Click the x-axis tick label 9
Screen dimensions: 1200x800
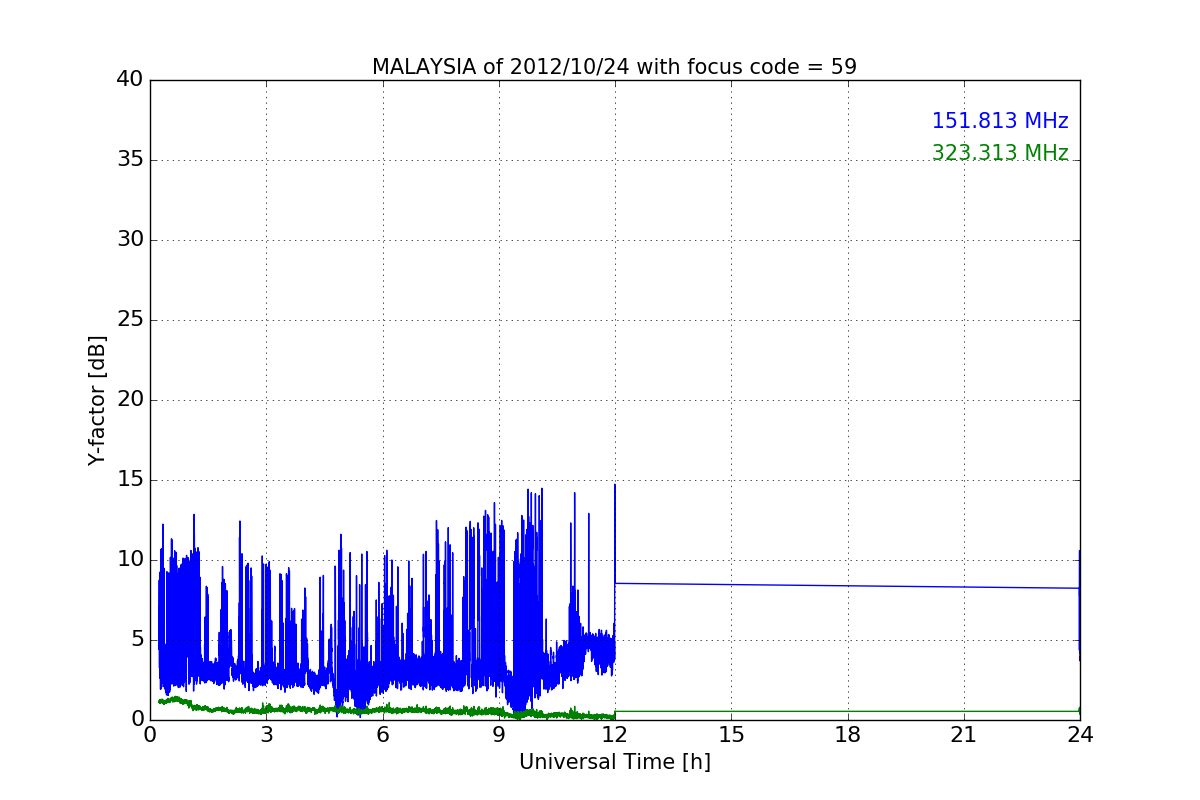coord(499,734)
